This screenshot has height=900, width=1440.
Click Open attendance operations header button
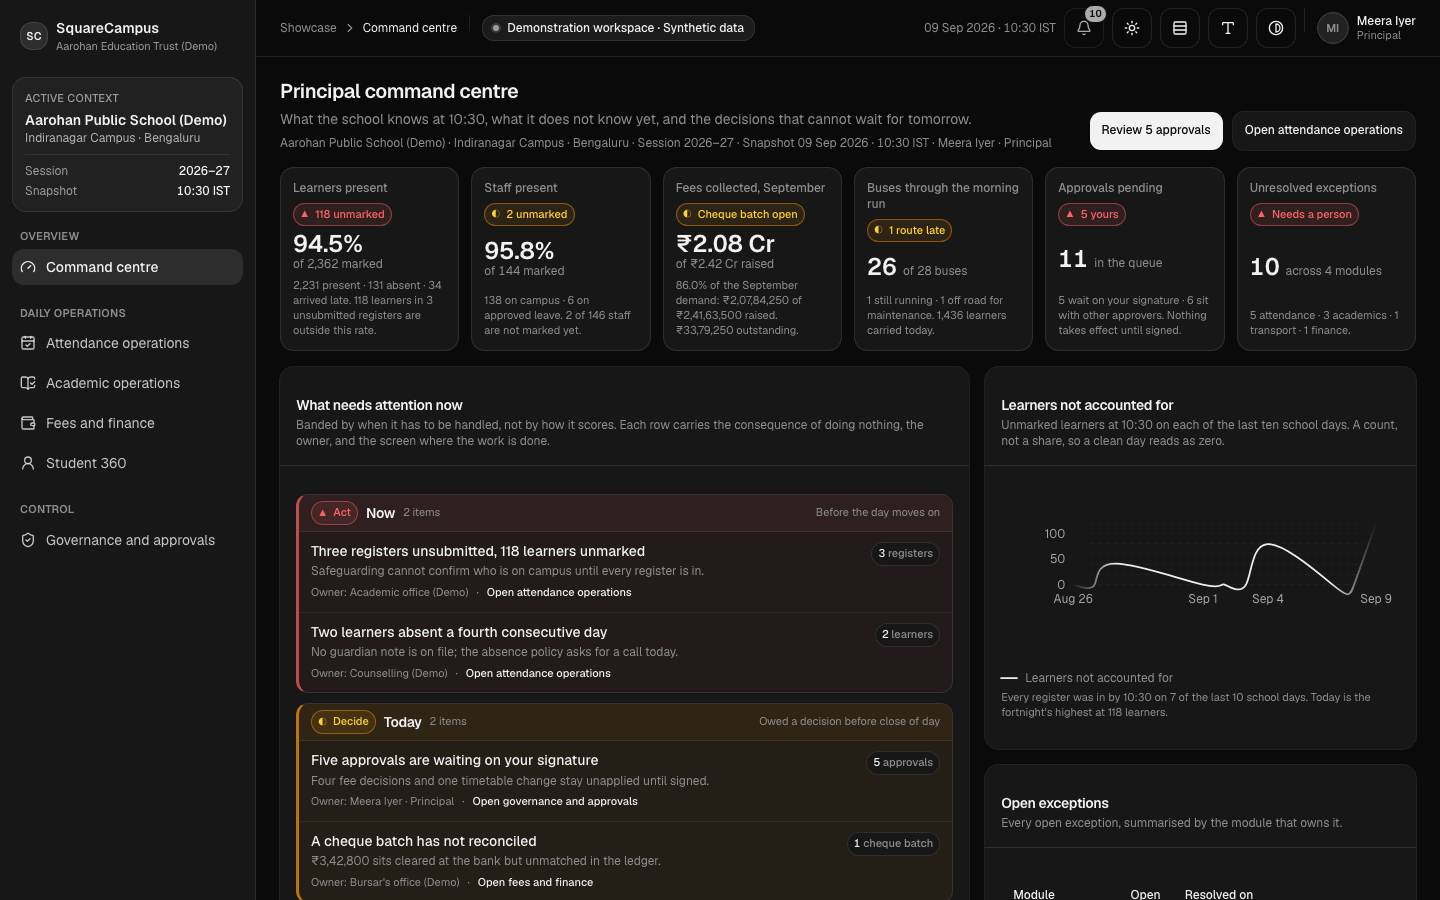[x=1323, y=130]
